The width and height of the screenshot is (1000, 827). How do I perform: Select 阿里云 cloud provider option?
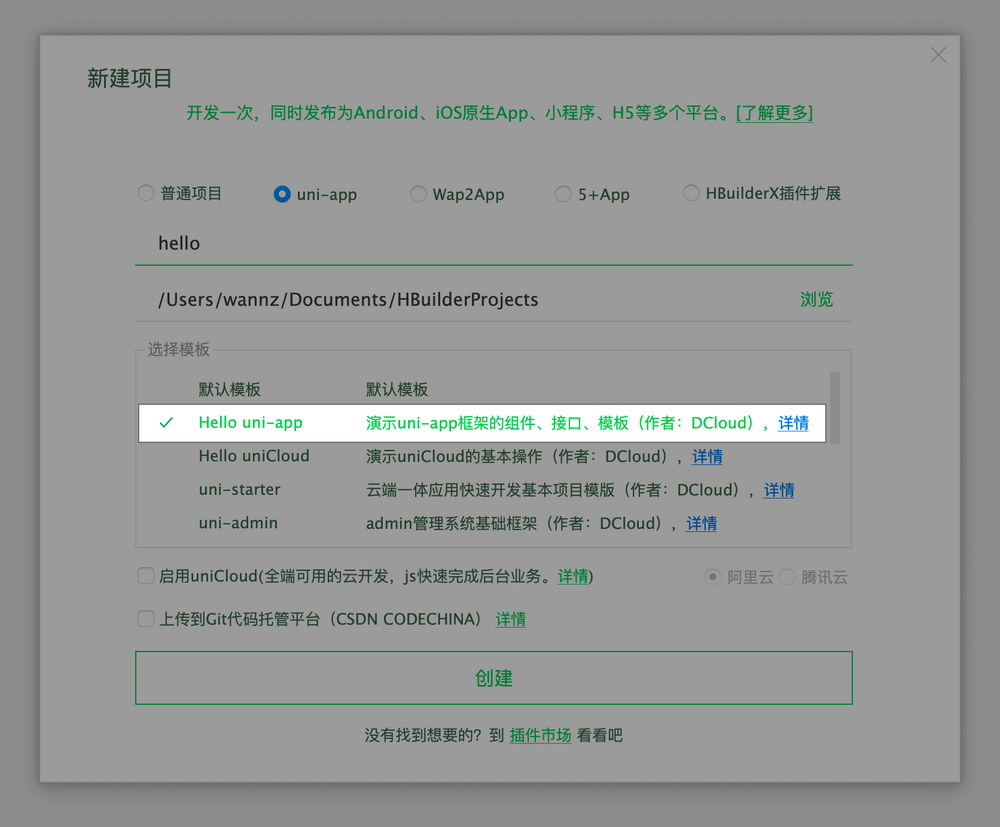tap(714, 577)
